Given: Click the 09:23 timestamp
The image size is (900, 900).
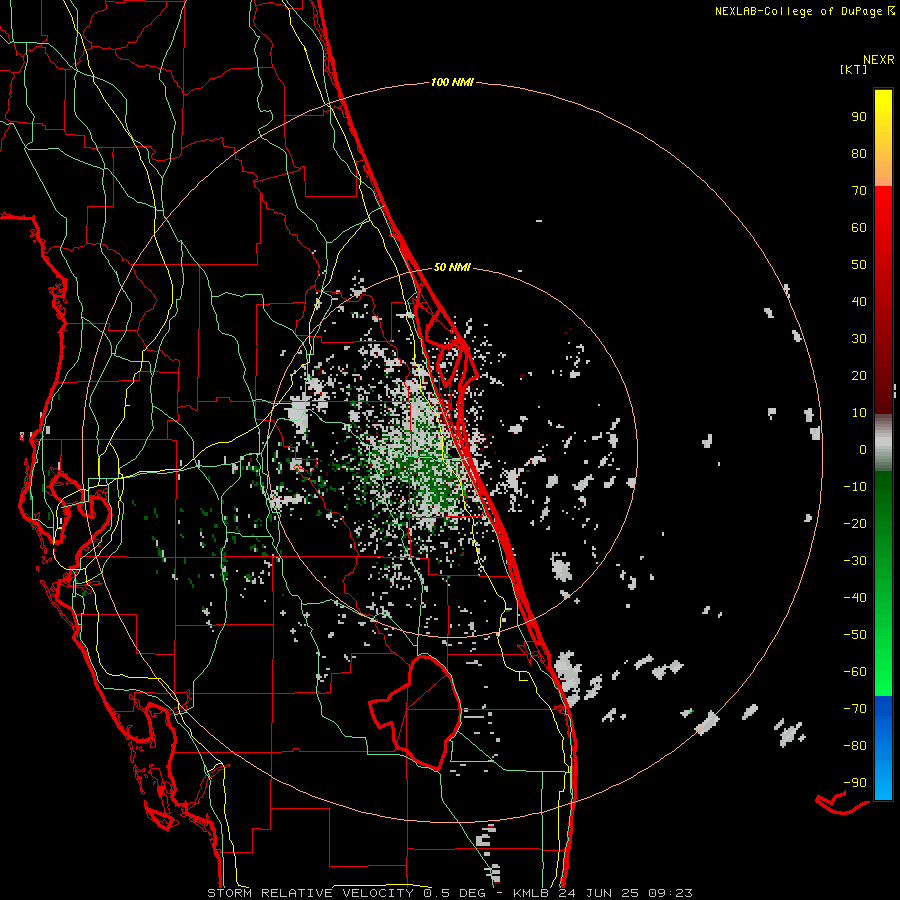Looking at the screenshot, I should (x=670, y=893).
